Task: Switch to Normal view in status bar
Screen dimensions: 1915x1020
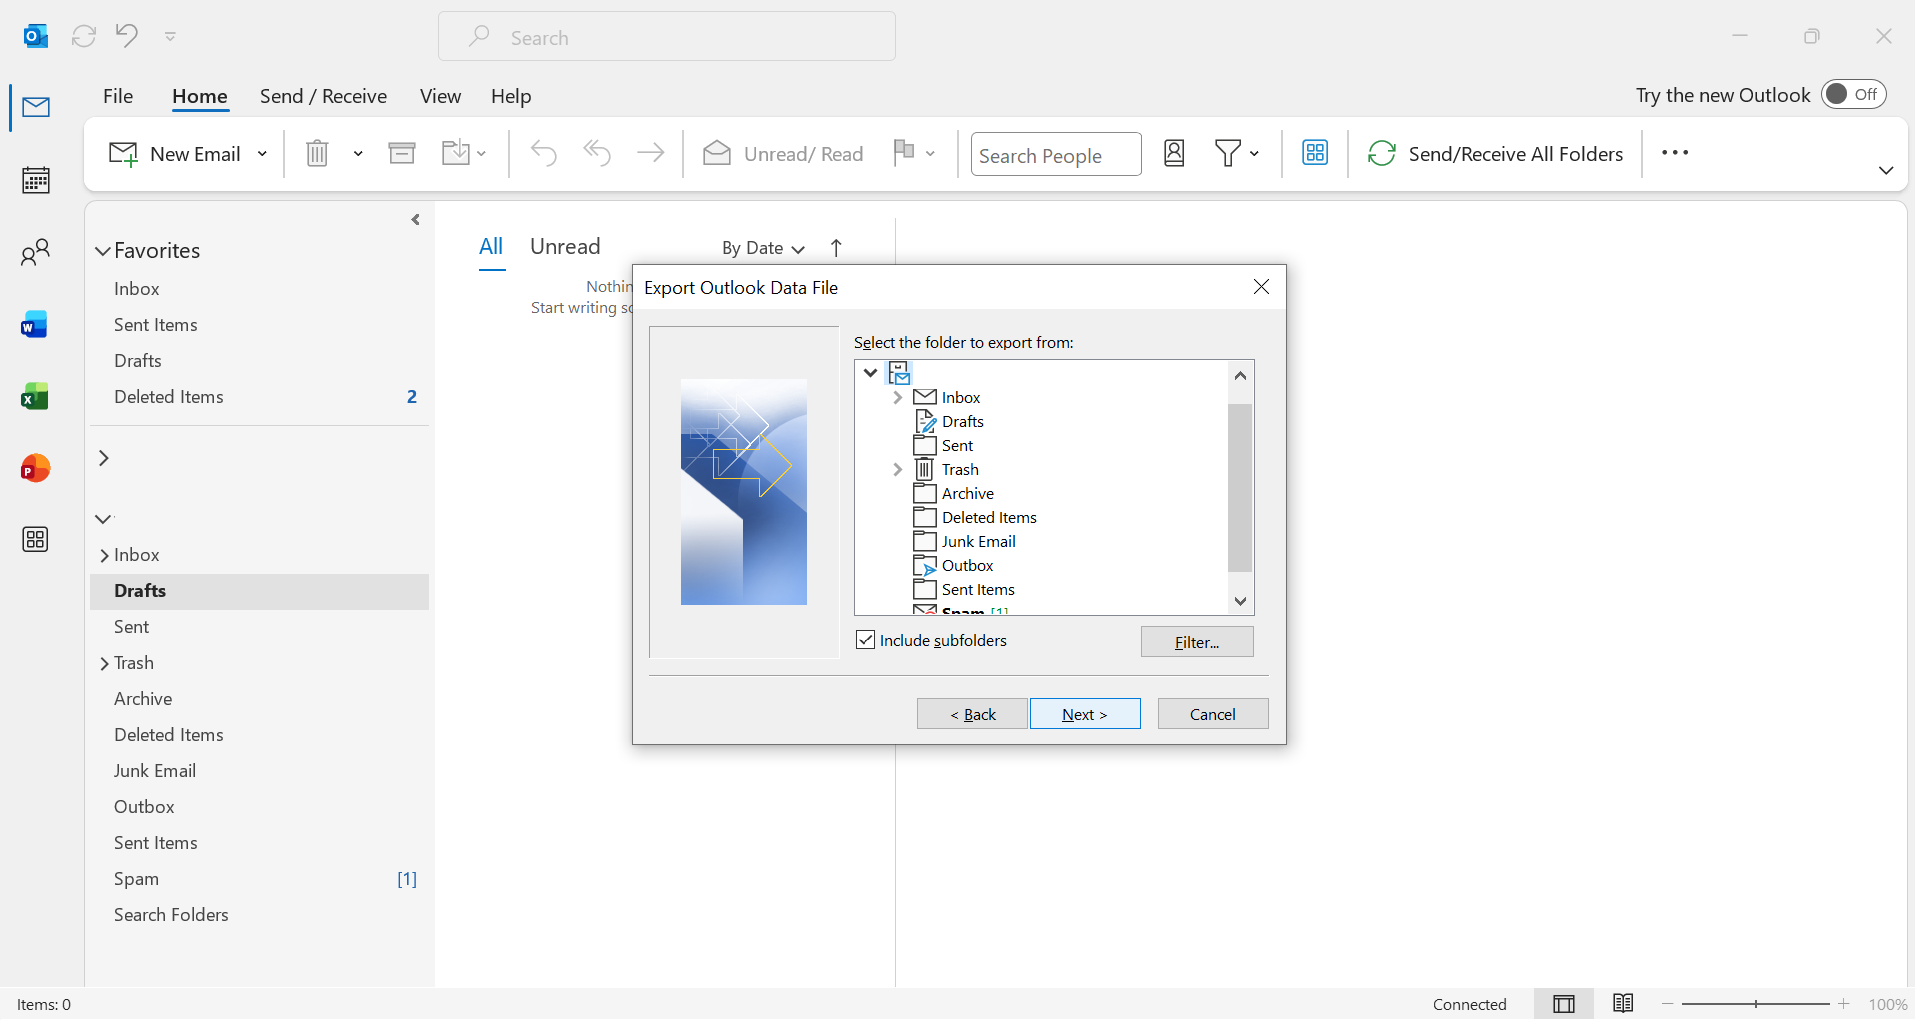Action: tap(1564, 1004)
